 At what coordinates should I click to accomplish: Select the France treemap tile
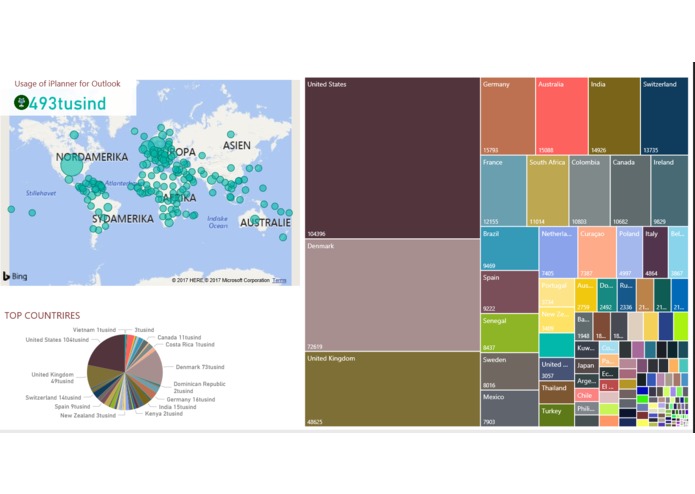504,191
